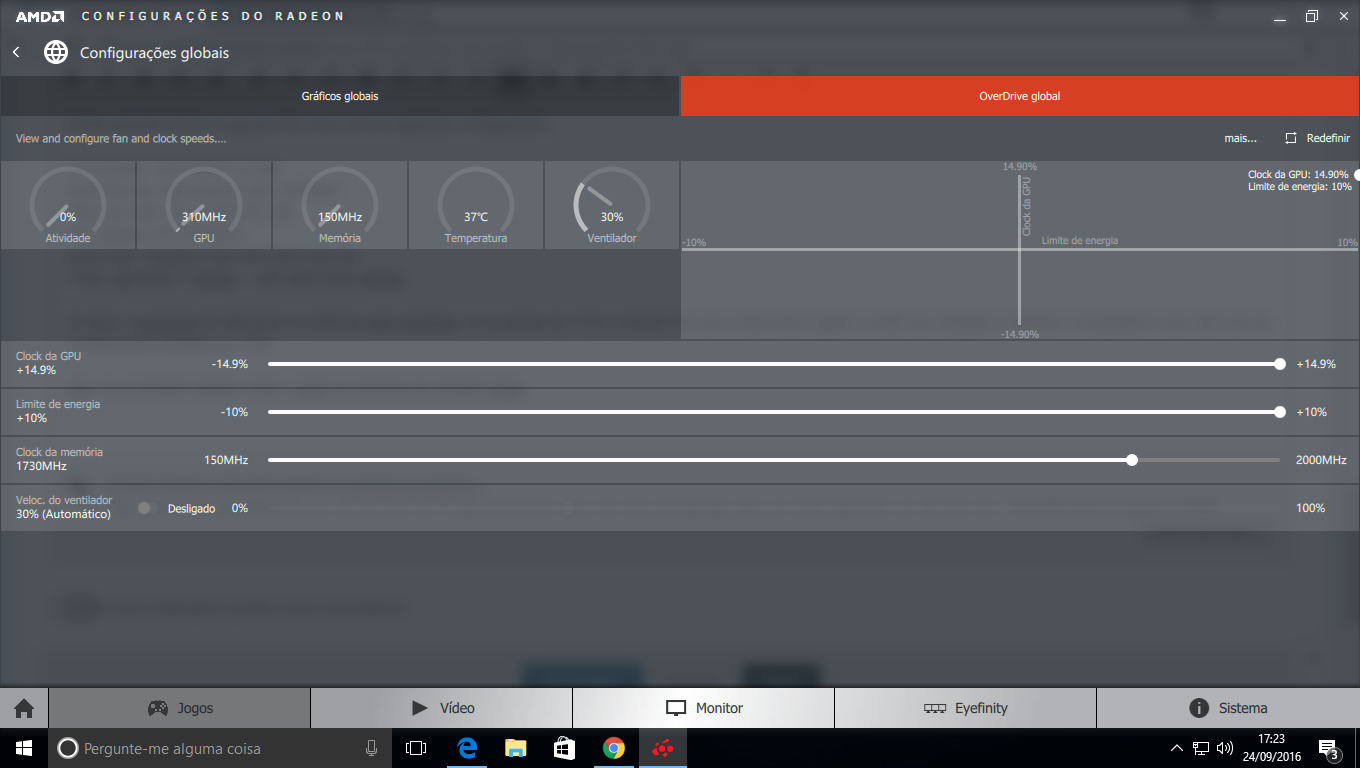Select the OverDrive global tab

[x=1020, y=96]
